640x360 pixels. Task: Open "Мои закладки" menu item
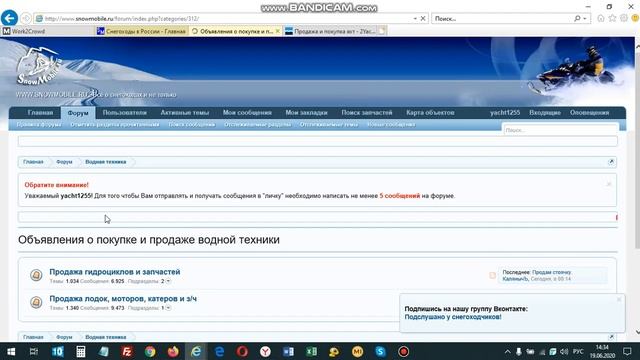tap(307, 113)
